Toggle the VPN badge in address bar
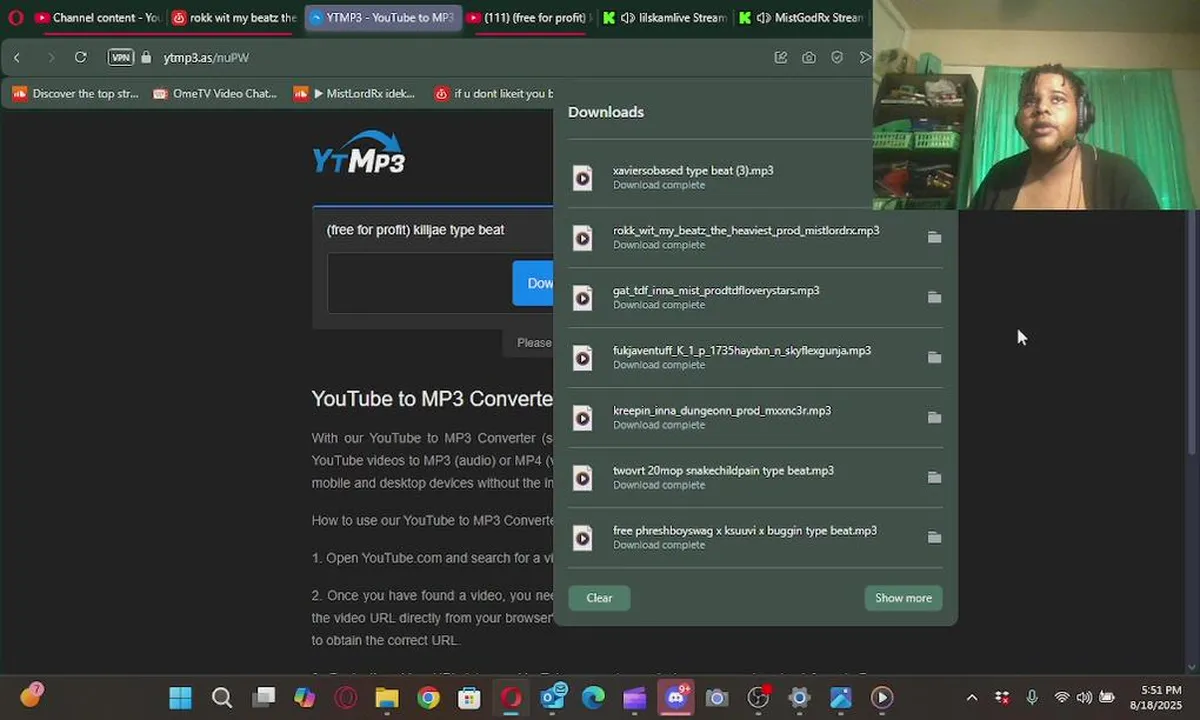1200x720 pixels. tap(121, 58)
